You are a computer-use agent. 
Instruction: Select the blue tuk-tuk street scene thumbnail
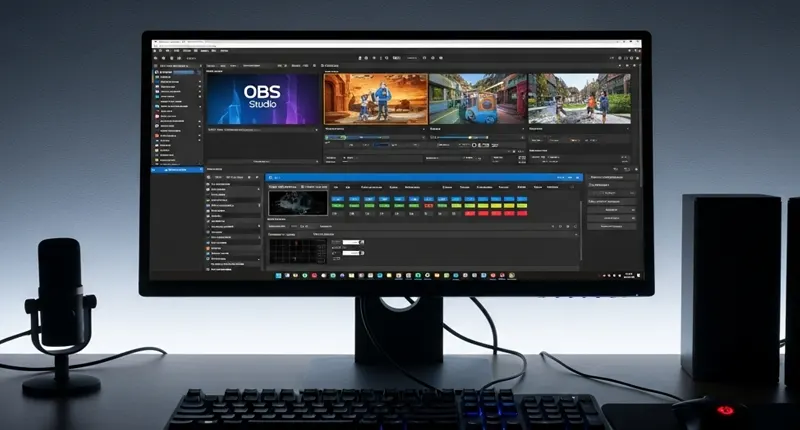point(478,99)
